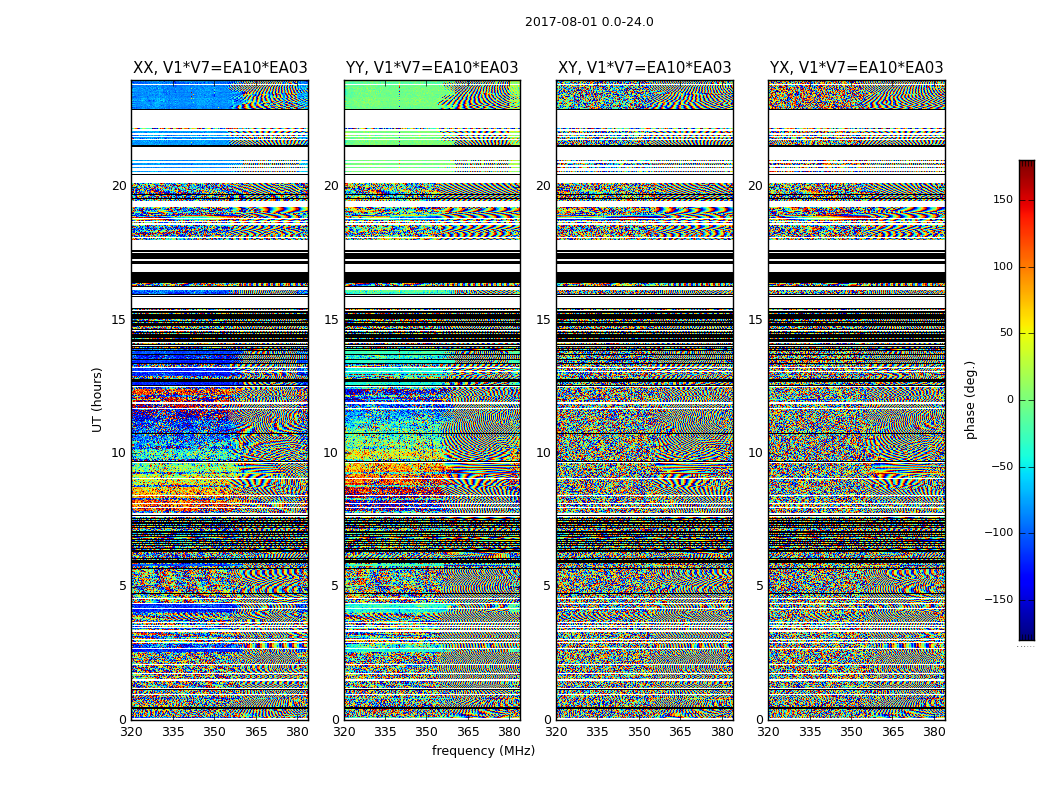Click inside the YY phase waterfall plot

pyautogui.click(x=432, y=400)
